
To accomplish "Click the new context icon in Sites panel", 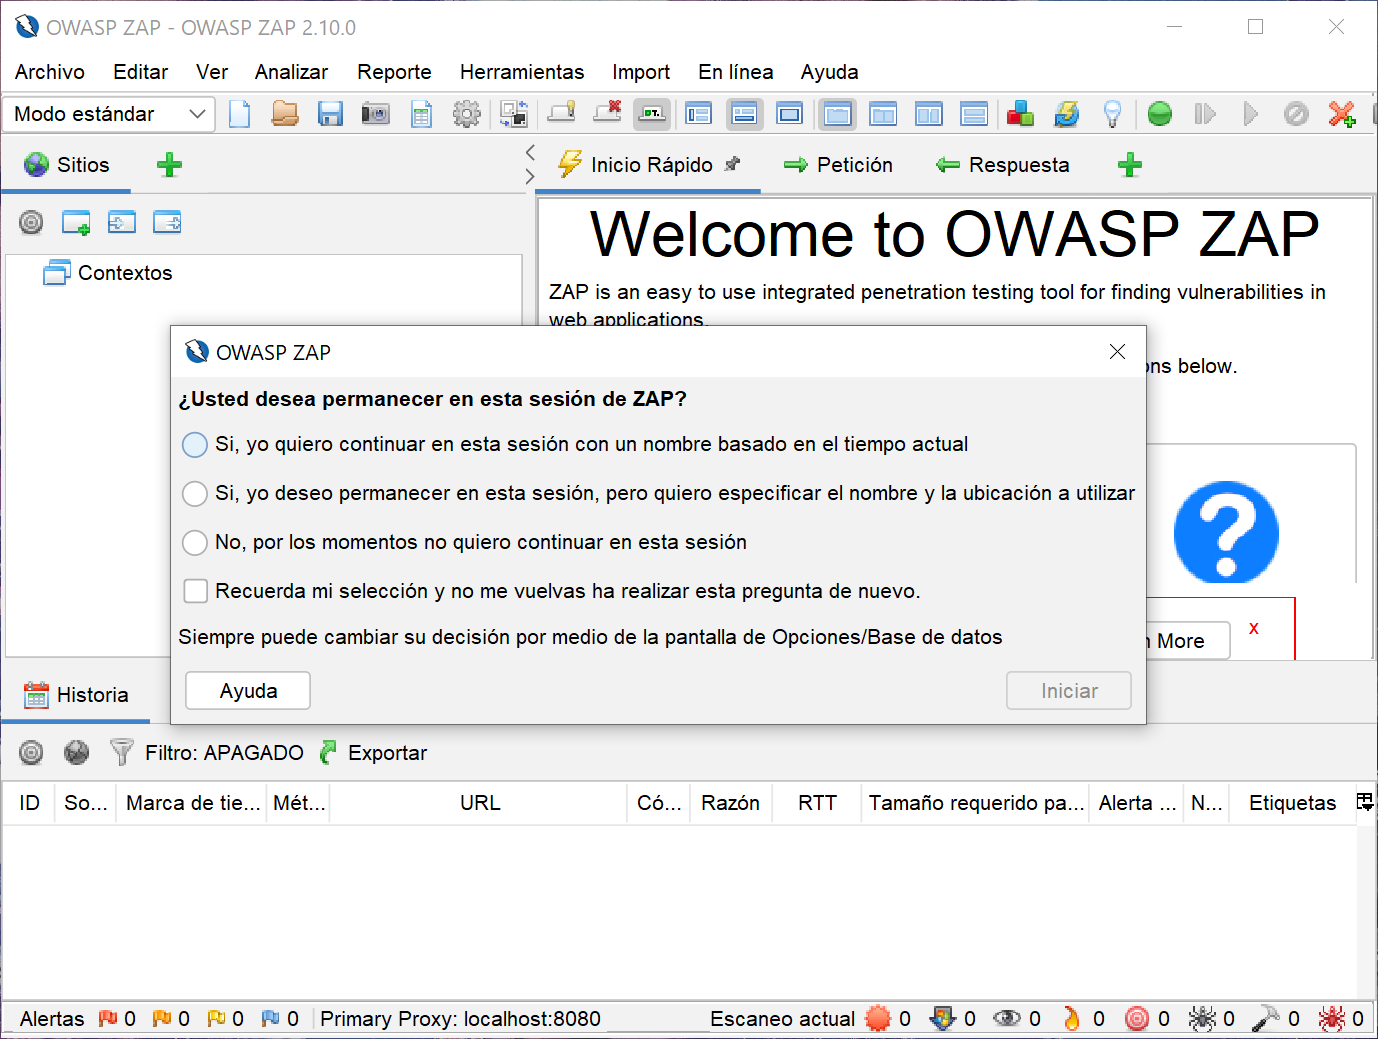I will click(x=76, y=222).
